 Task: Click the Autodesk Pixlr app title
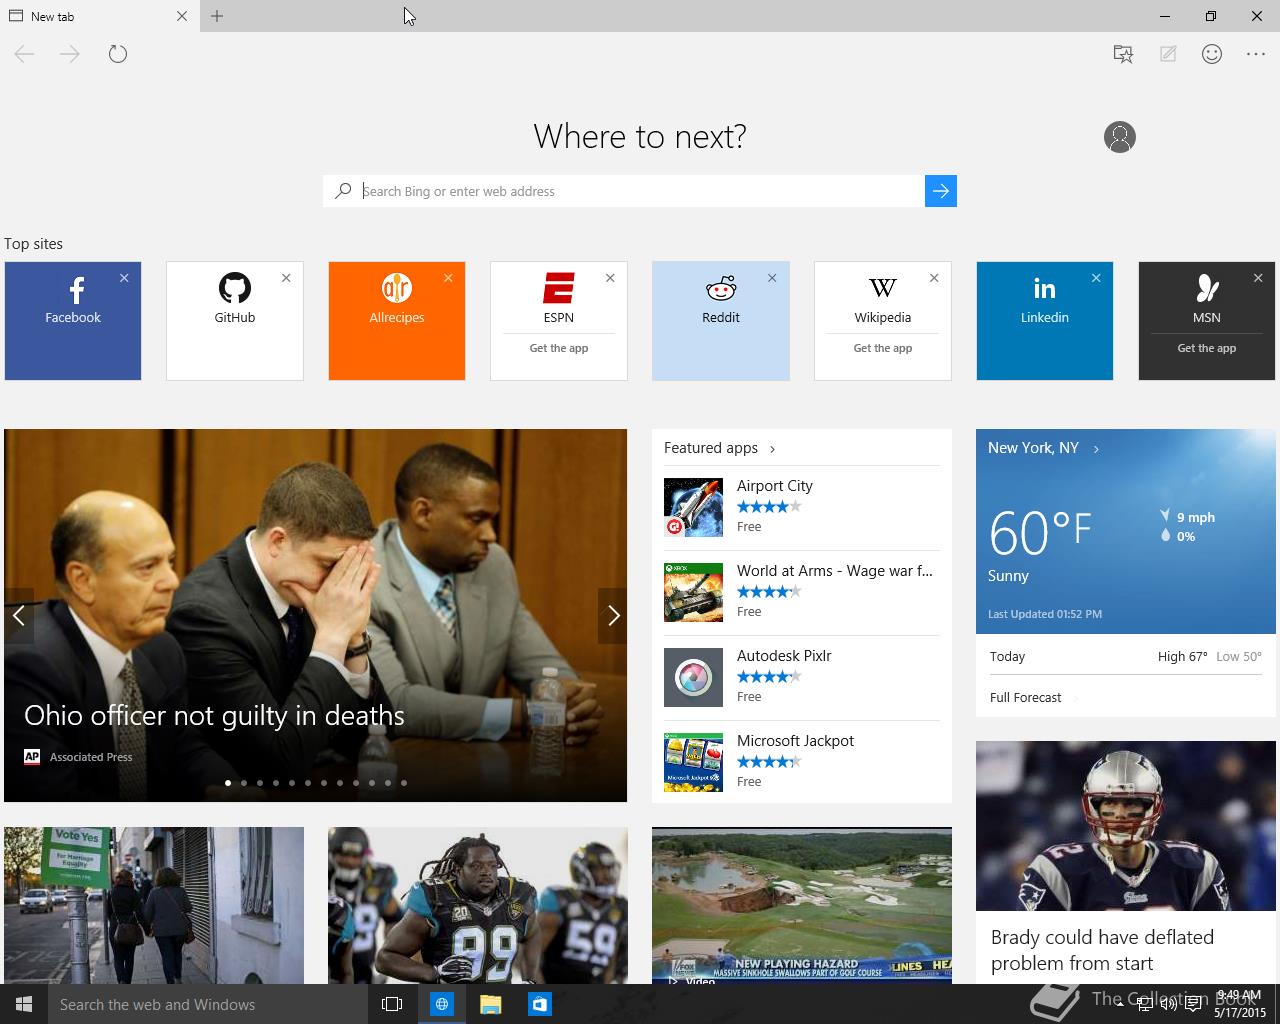point(784,656)
